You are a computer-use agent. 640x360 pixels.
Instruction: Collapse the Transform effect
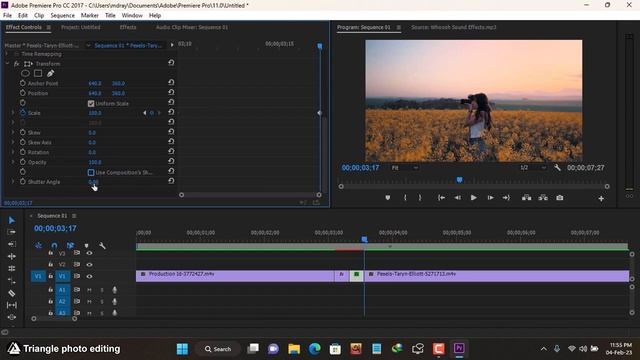point(7,64)
